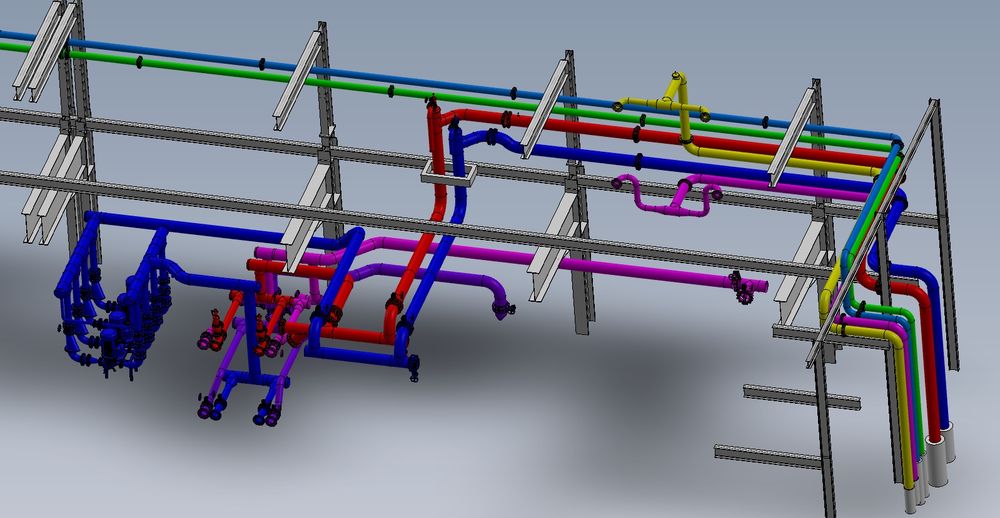Pick the lowest free-standing grey beam

click(765, 455)
